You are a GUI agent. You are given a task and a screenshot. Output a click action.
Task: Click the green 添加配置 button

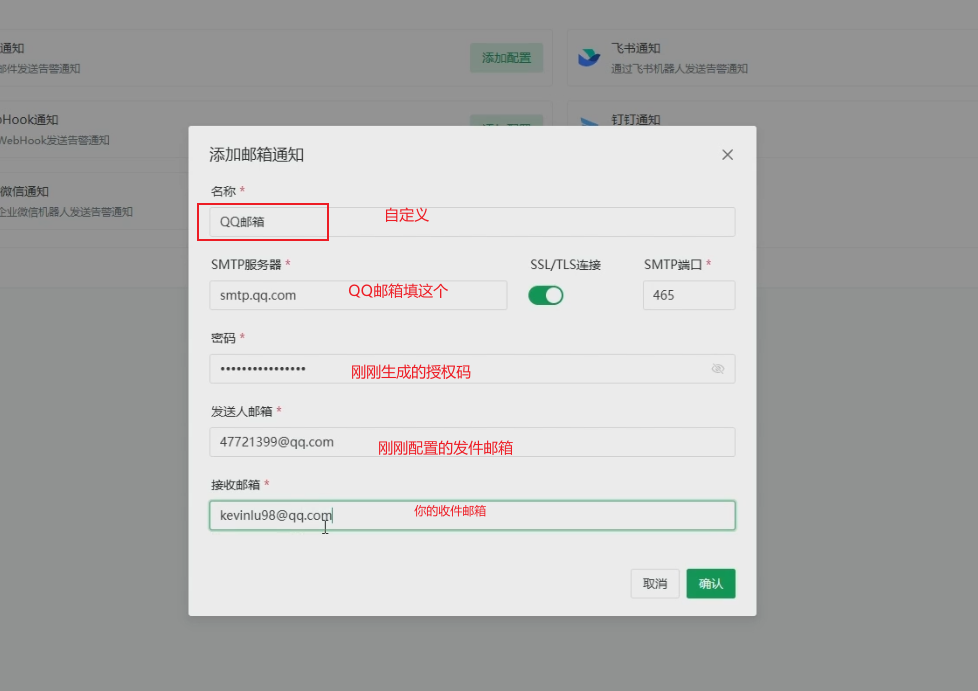tap(506, 57)
